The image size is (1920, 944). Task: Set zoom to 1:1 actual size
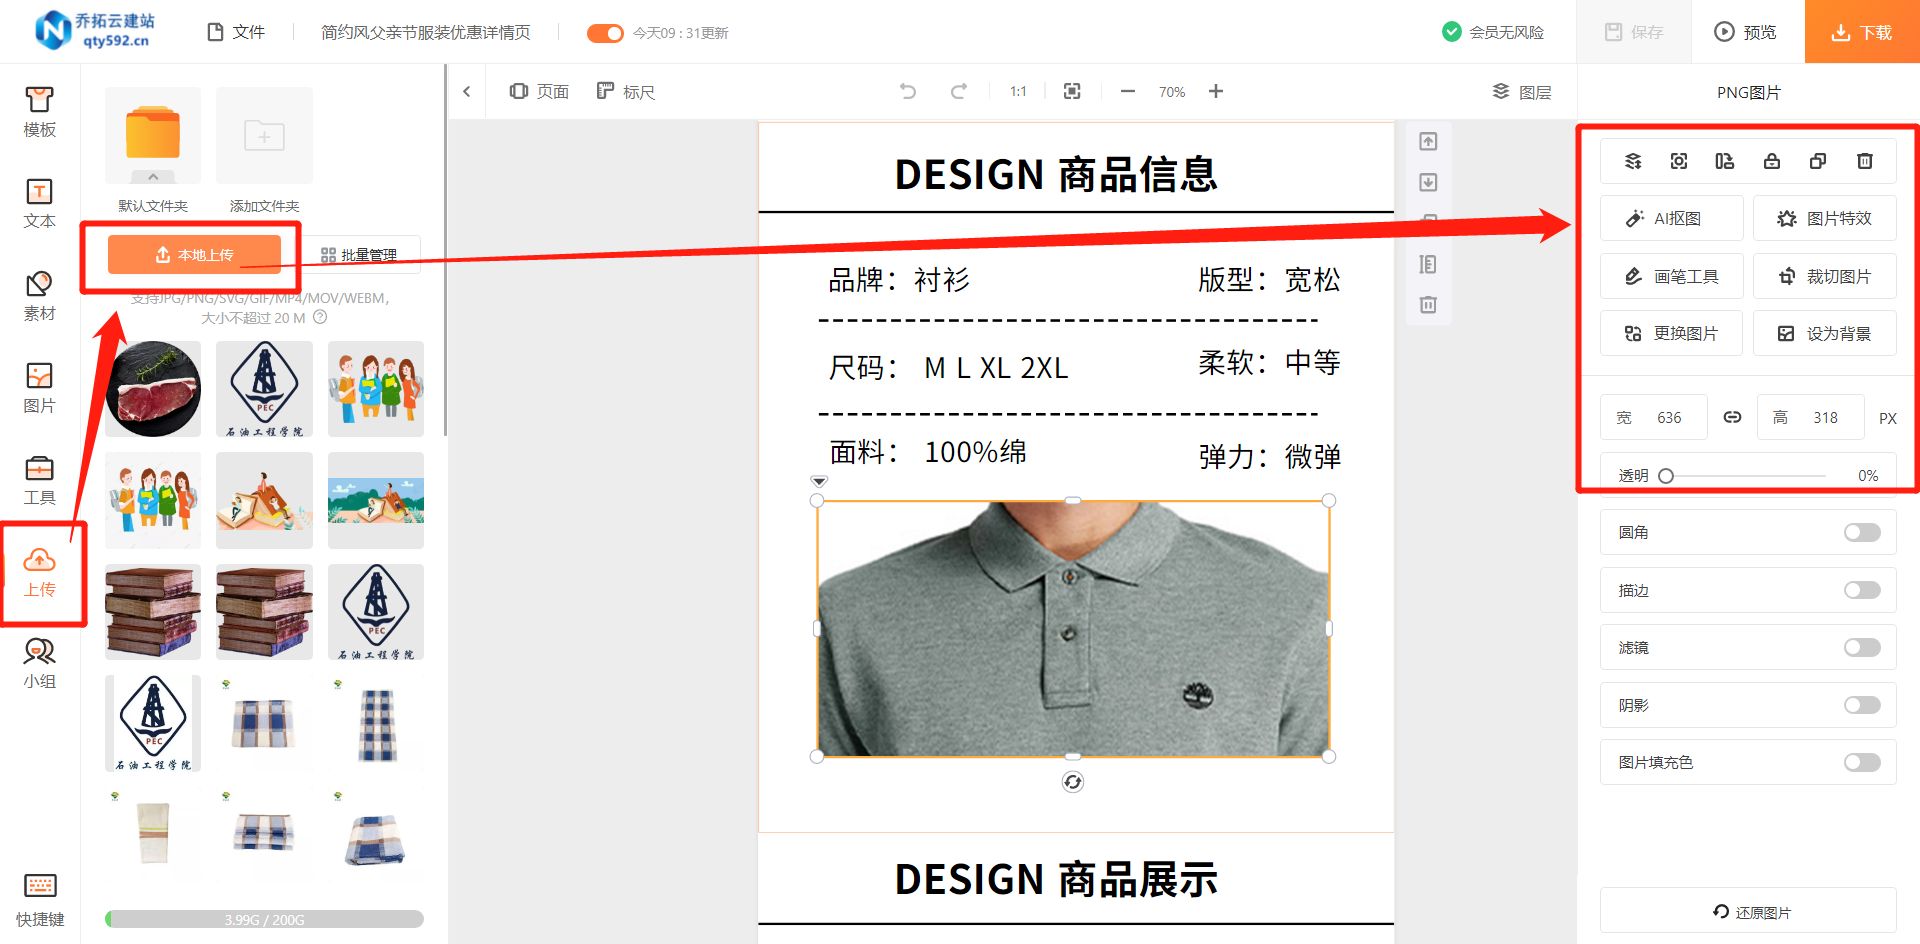[x=1018, y=92]
